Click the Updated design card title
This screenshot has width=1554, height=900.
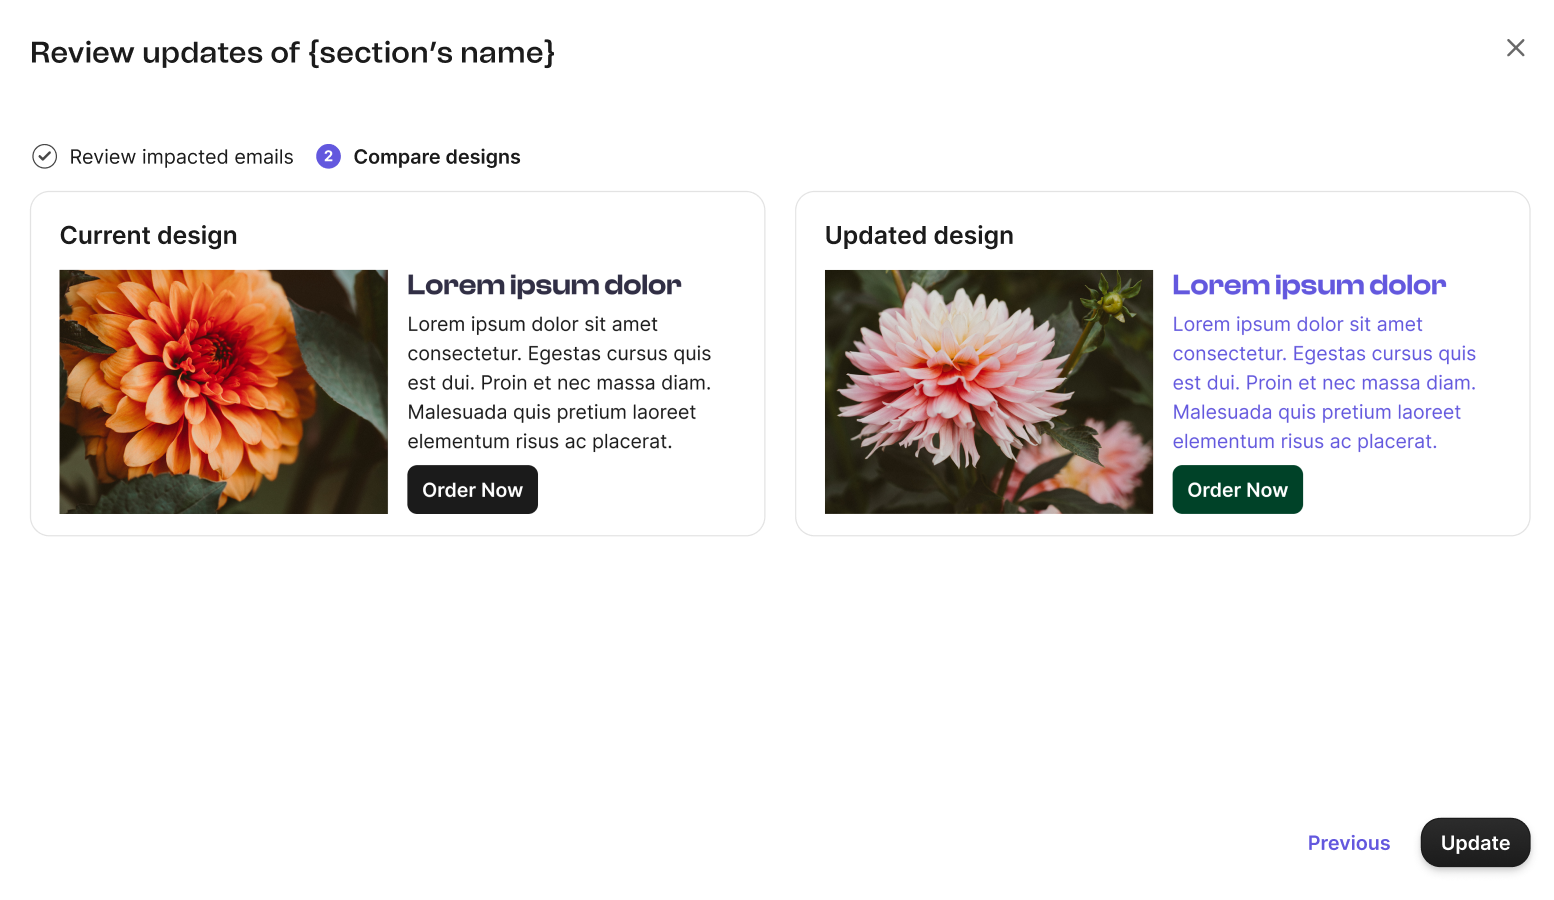pyautogui.click(x=919, y=235)
